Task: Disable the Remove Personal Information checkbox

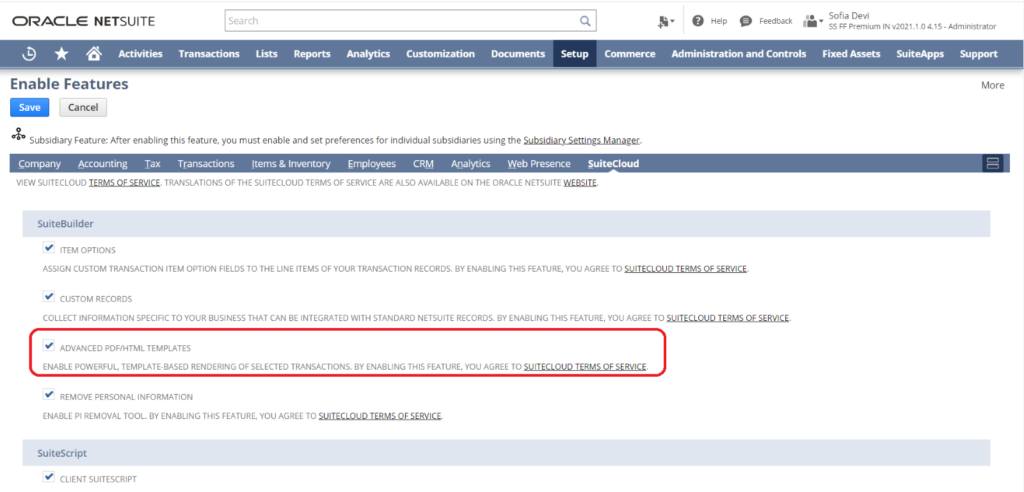Action: (49, 395)
